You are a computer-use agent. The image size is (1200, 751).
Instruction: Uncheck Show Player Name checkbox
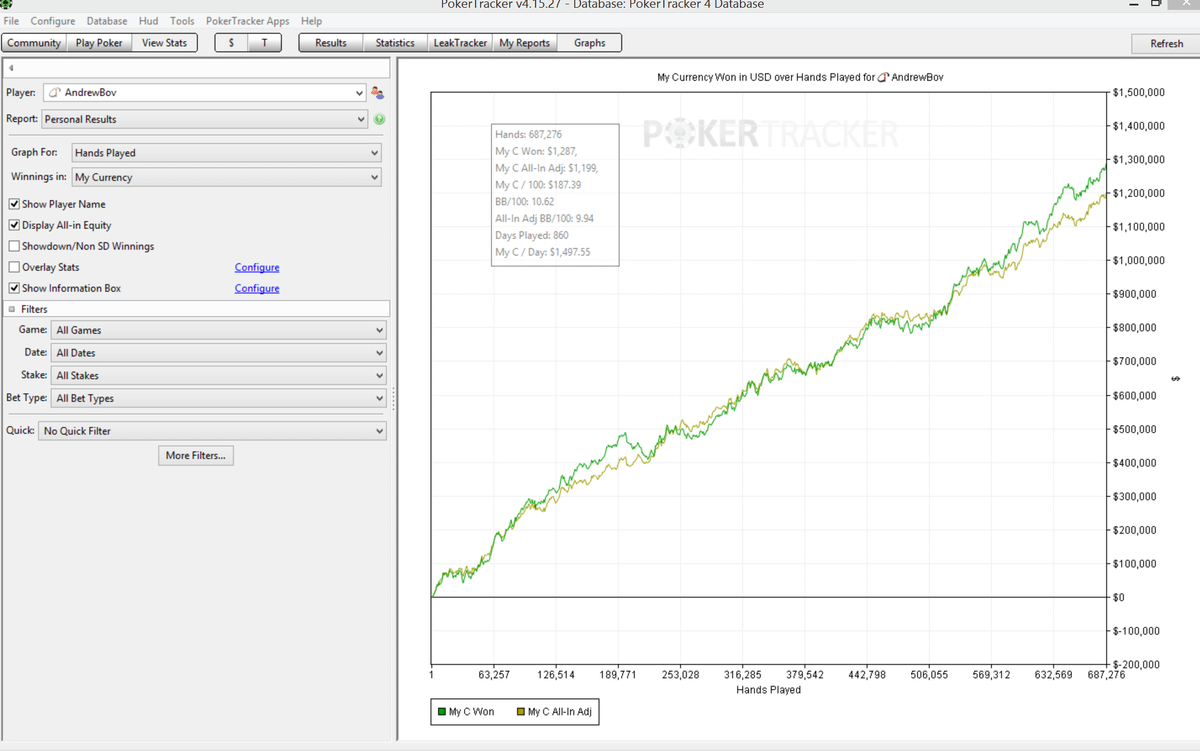point(14,204)
